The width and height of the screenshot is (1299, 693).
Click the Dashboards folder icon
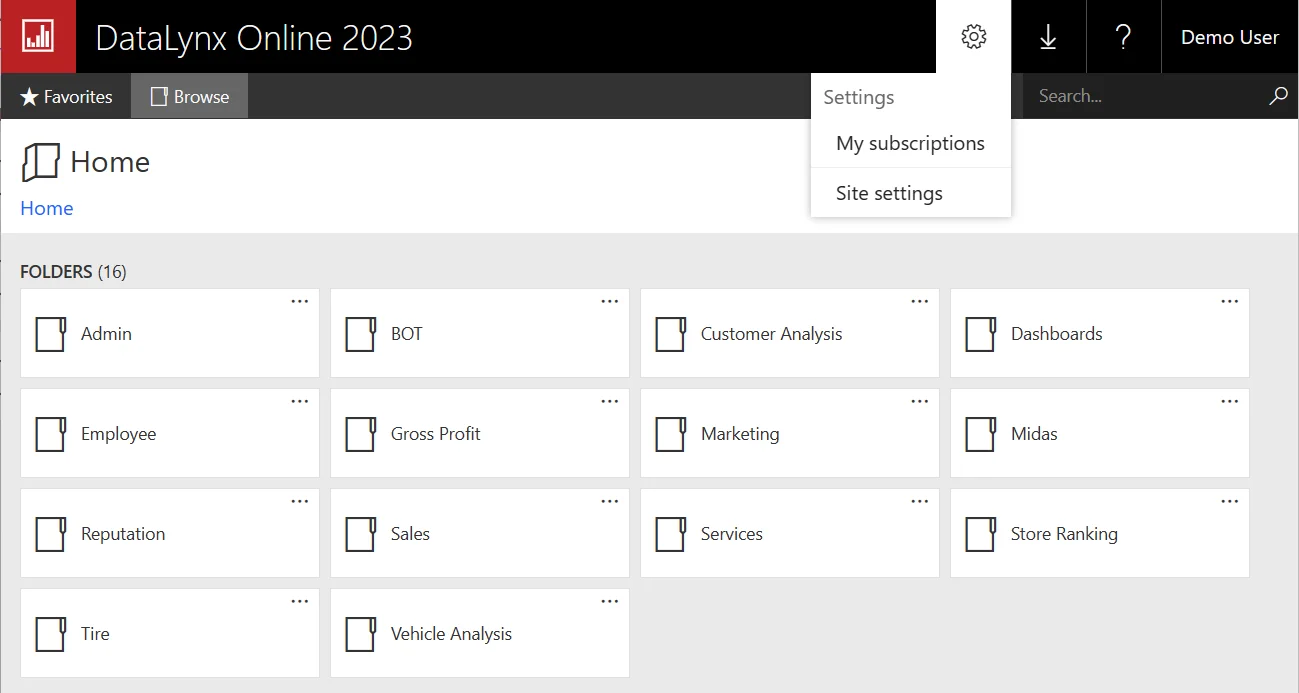coord(981,334)
